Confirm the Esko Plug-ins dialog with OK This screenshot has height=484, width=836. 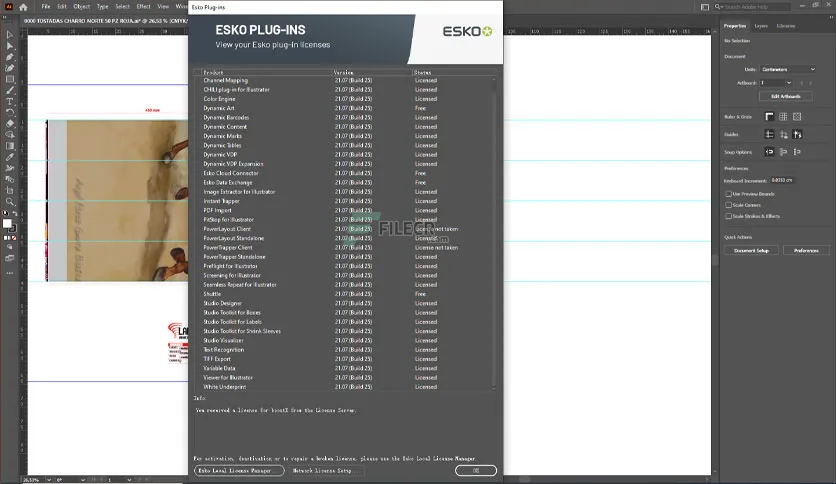click(476, 471)
